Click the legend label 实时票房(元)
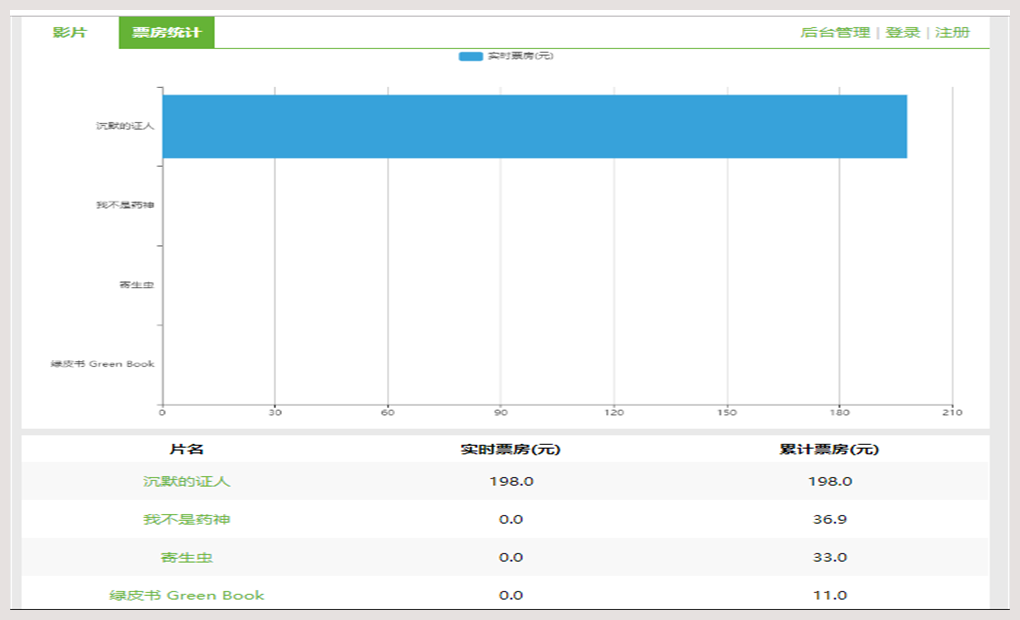 520,56
